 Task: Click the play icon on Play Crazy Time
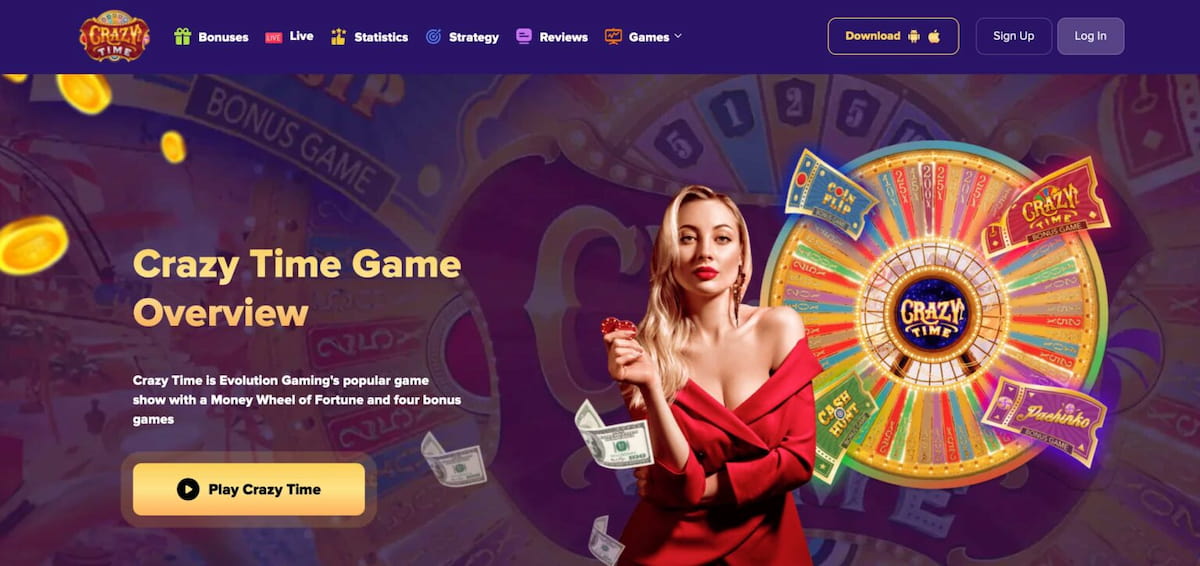tap(188, 489)
